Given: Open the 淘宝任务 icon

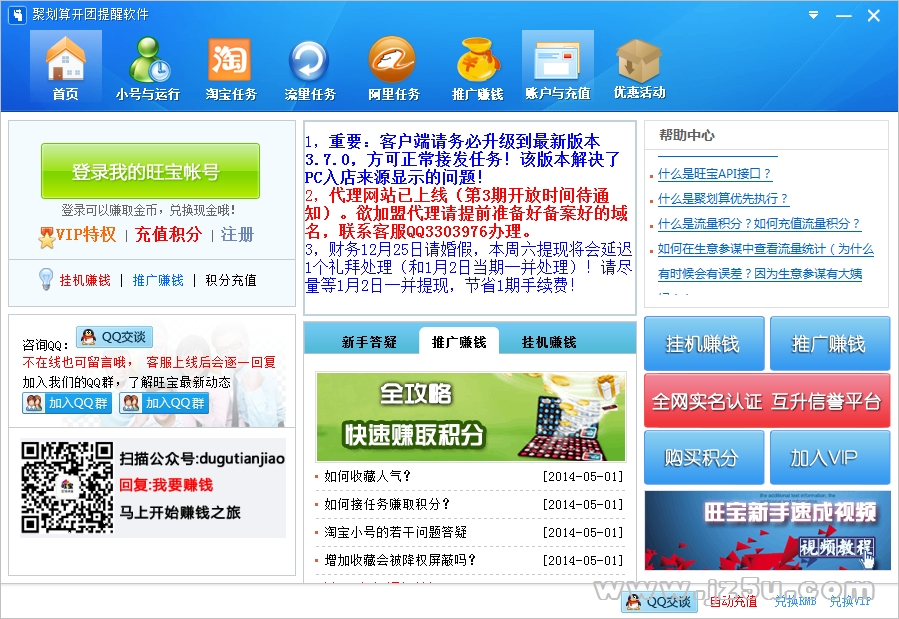Looking at the screenshot, I should pyautogui.click(x=230, y=69).
